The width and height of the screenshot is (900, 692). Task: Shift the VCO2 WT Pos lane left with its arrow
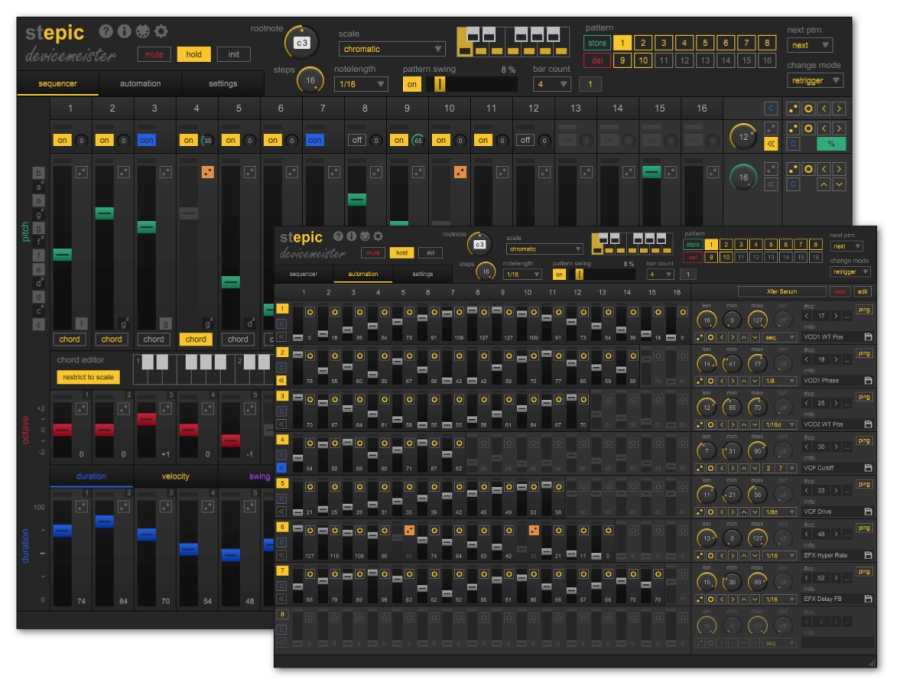pos(722,425)
